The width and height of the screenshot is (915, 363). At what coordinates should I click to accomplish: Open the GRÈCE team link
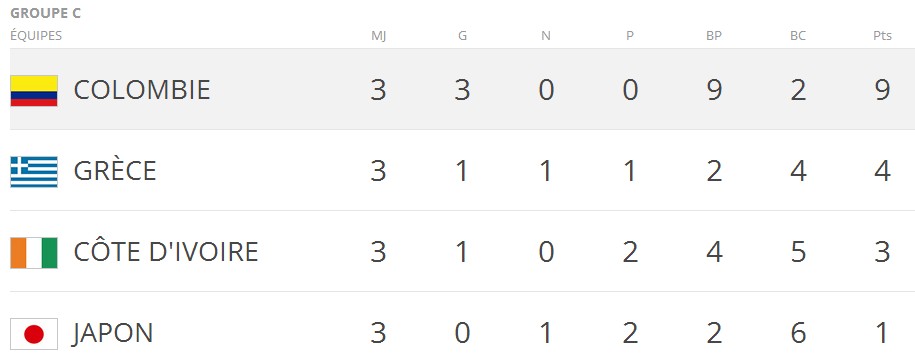click(115, 170)
